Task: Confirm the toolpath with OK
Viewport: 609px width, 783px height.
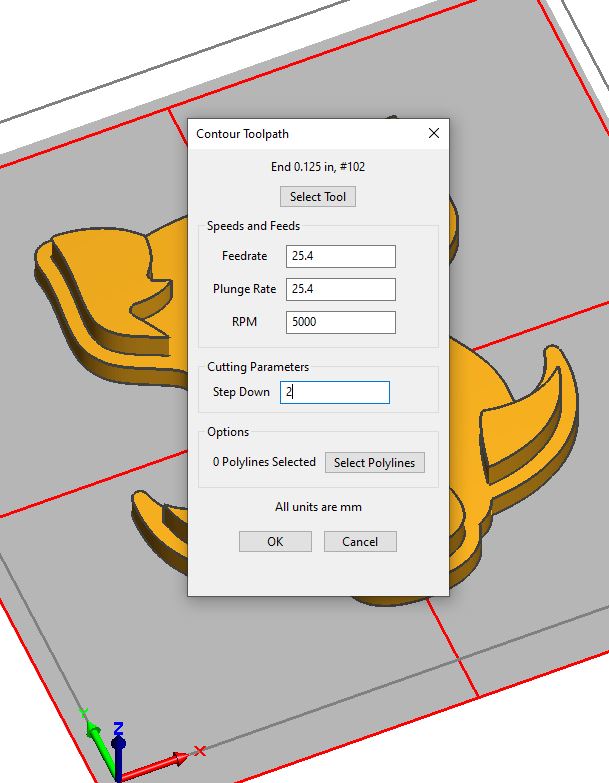Action: tap(275, 542)
